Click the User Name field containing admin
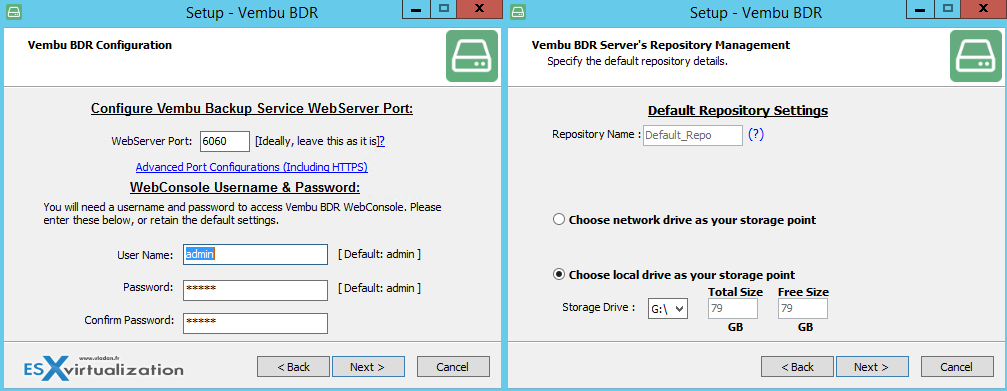 tap(255, 254)
